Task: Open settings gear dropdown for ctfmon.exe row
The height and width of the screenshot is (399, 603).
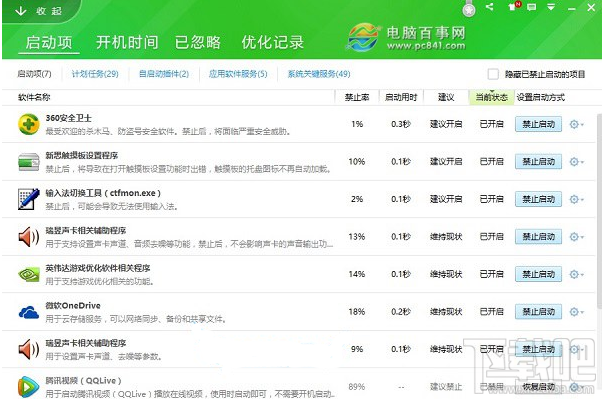Action: (576, 200)
